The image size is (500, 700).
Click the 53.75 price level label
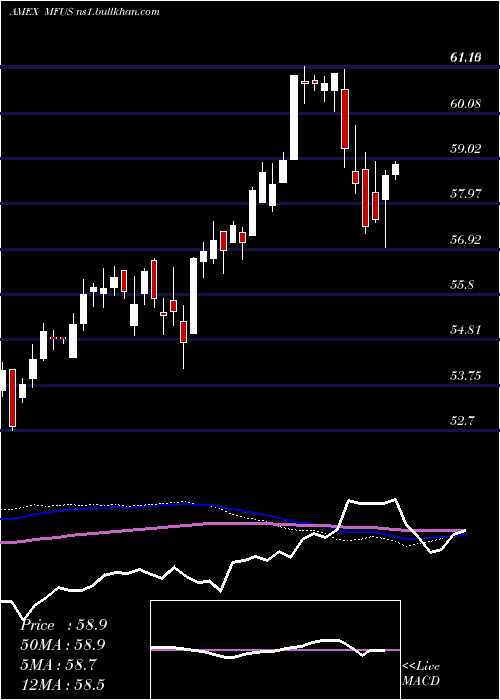(466, 375)
